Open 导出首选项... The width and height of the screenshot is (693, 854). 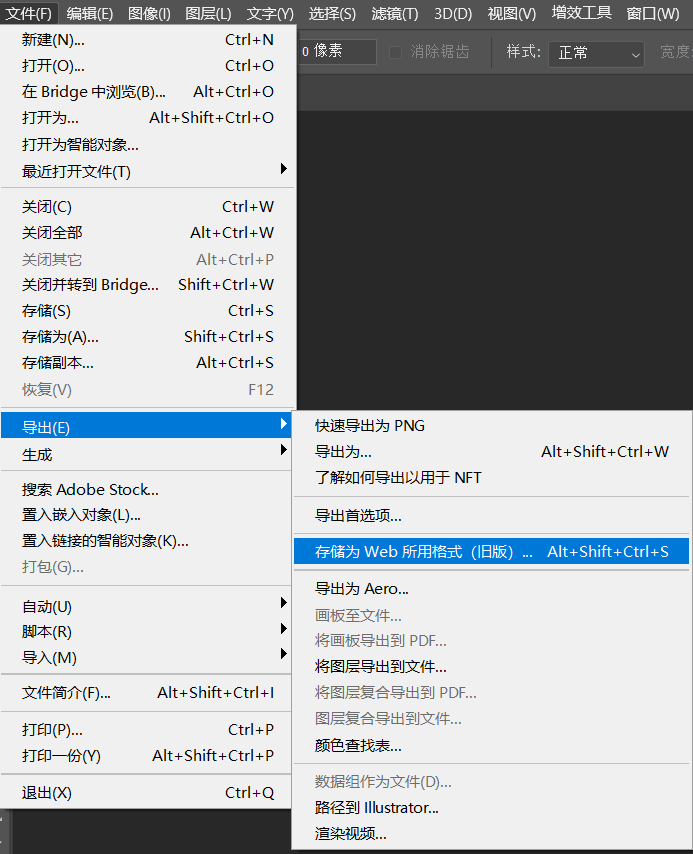tap(491, 515)
